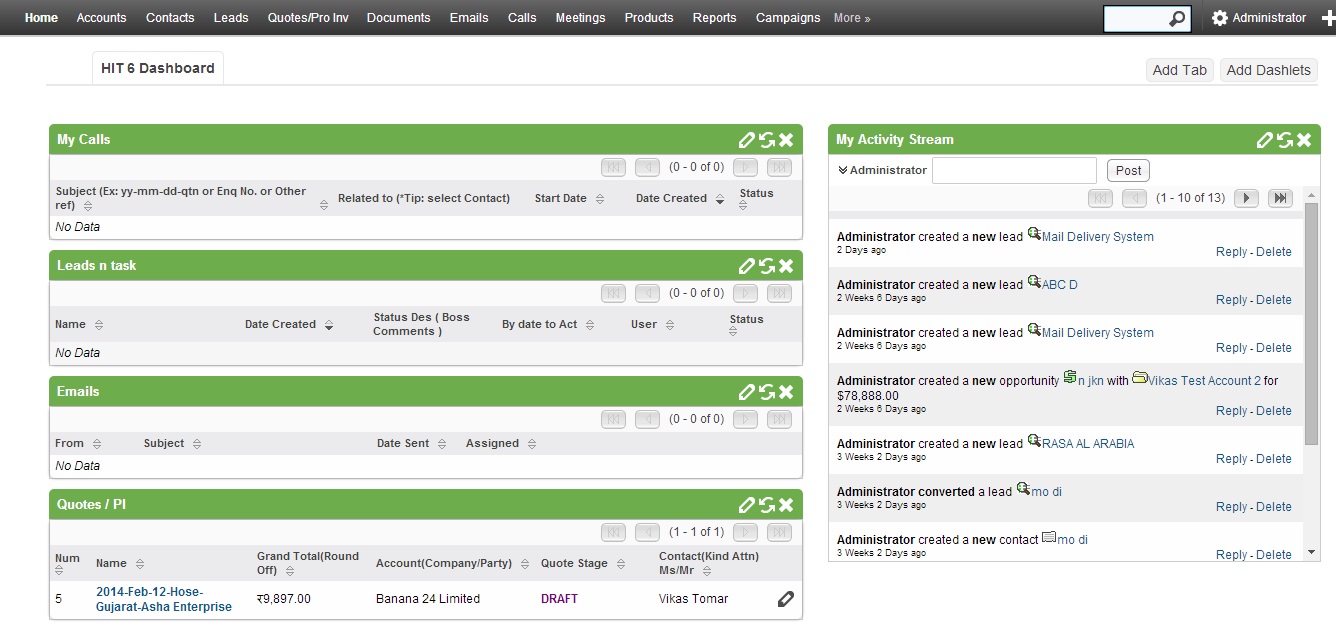Jump to last page in Activity Stream
The width and height of the screenshot is (1336, 641).
(1280, 198)
